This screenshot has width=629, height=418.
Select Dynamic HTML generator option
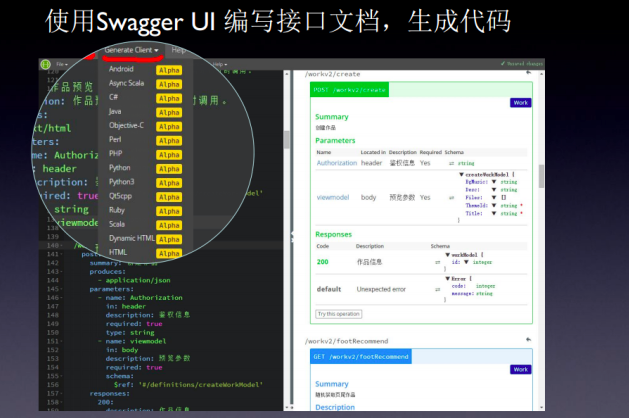132,238
